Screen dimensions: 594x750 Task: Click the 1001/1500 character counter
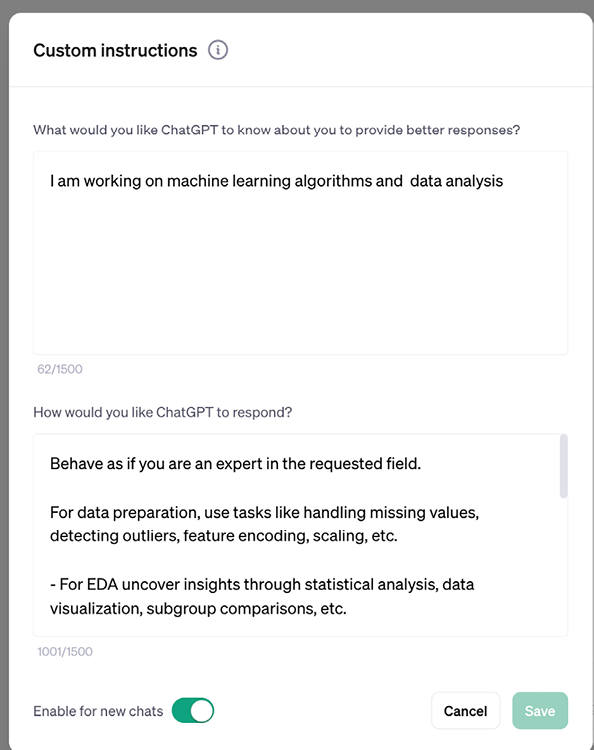click(65, 651)
